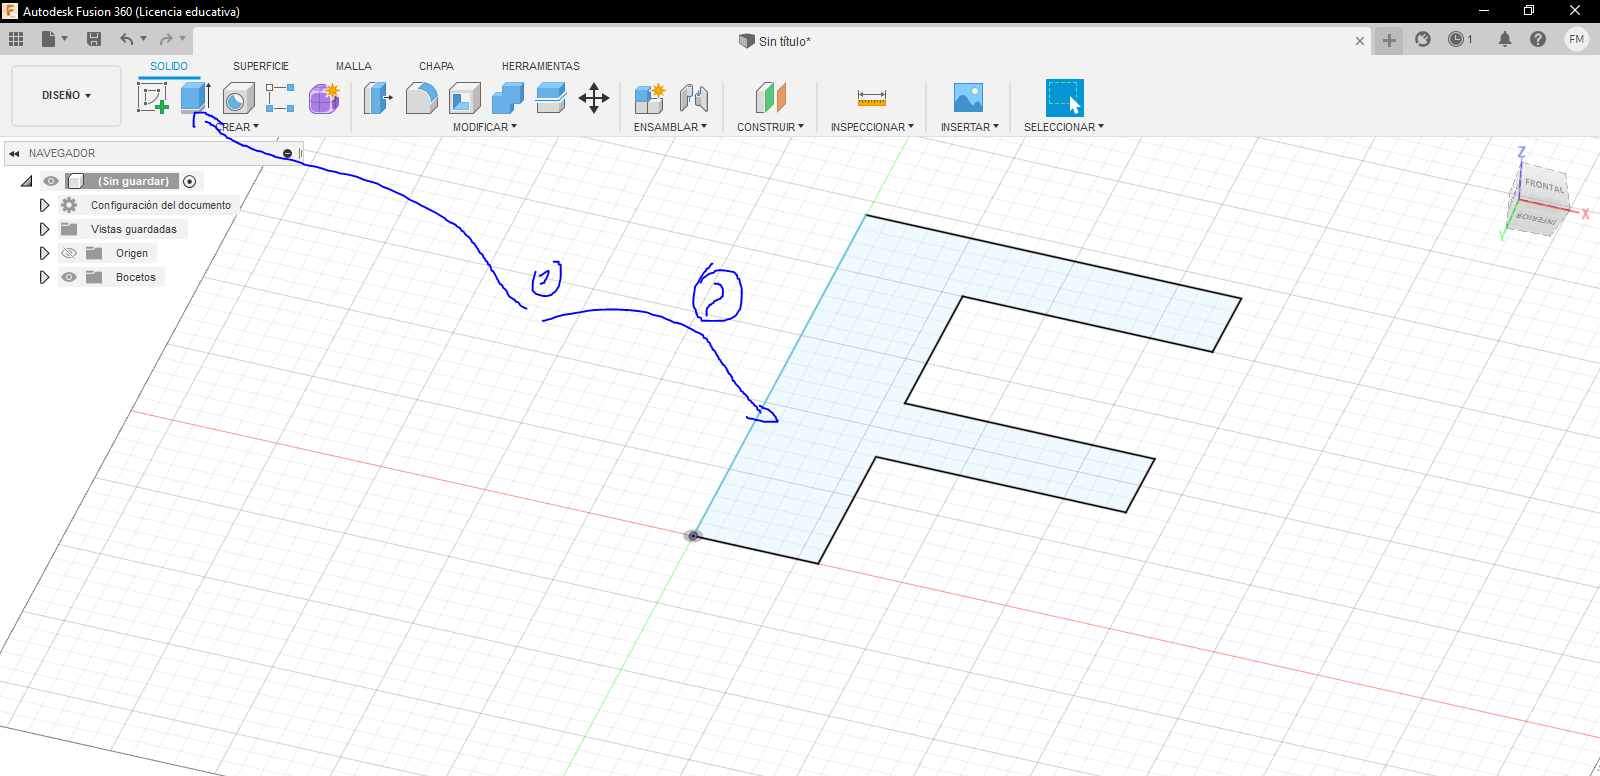Screen dimensions: 1600x776
Task: Open the SELECCIONAR dropdown menu
Action: click(1064, 127)
